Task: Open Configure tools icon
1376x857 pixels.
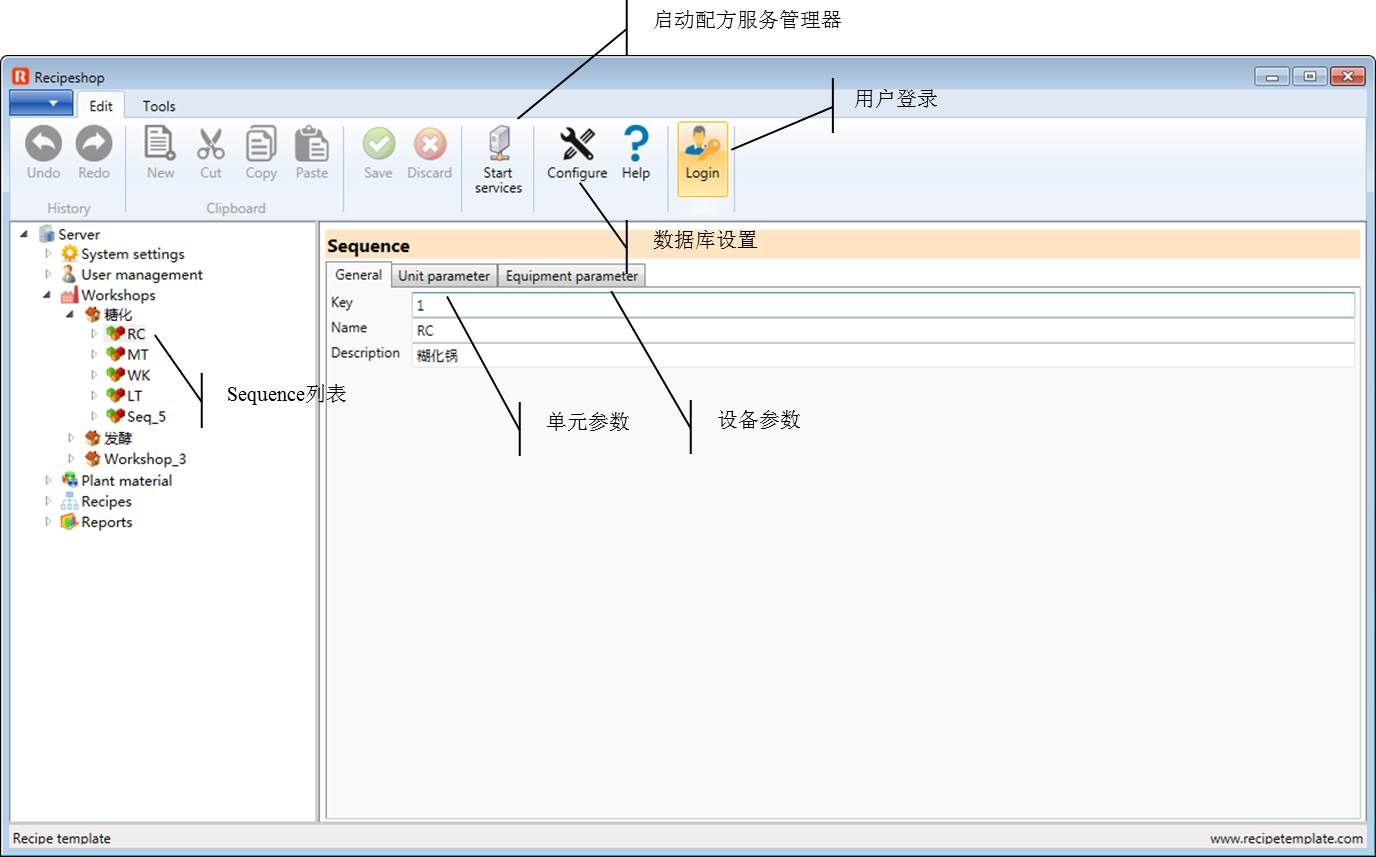Action: (x=577, y=144)
